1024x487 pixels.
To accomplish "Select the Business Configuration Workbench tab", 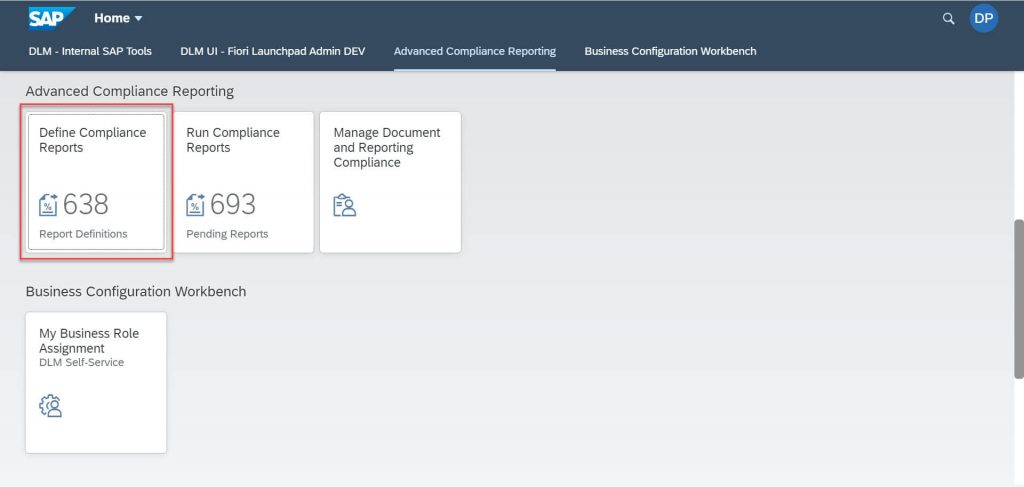I will (670, 51).
